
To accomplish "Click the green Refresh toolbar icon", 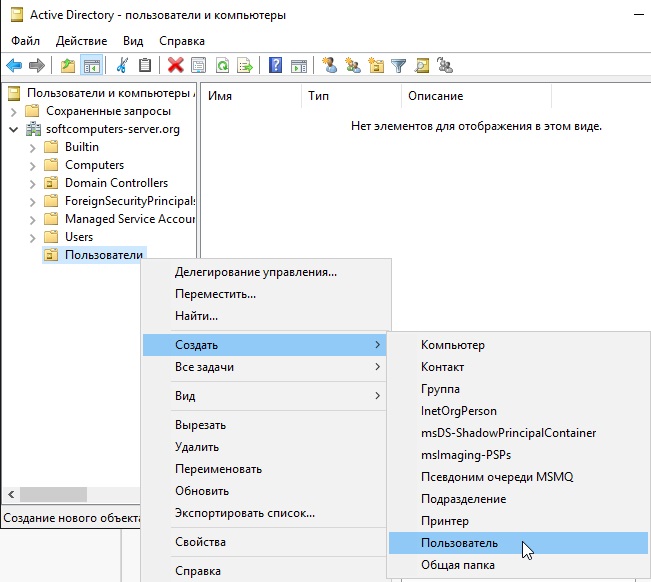I will click(x=222, y=65).
